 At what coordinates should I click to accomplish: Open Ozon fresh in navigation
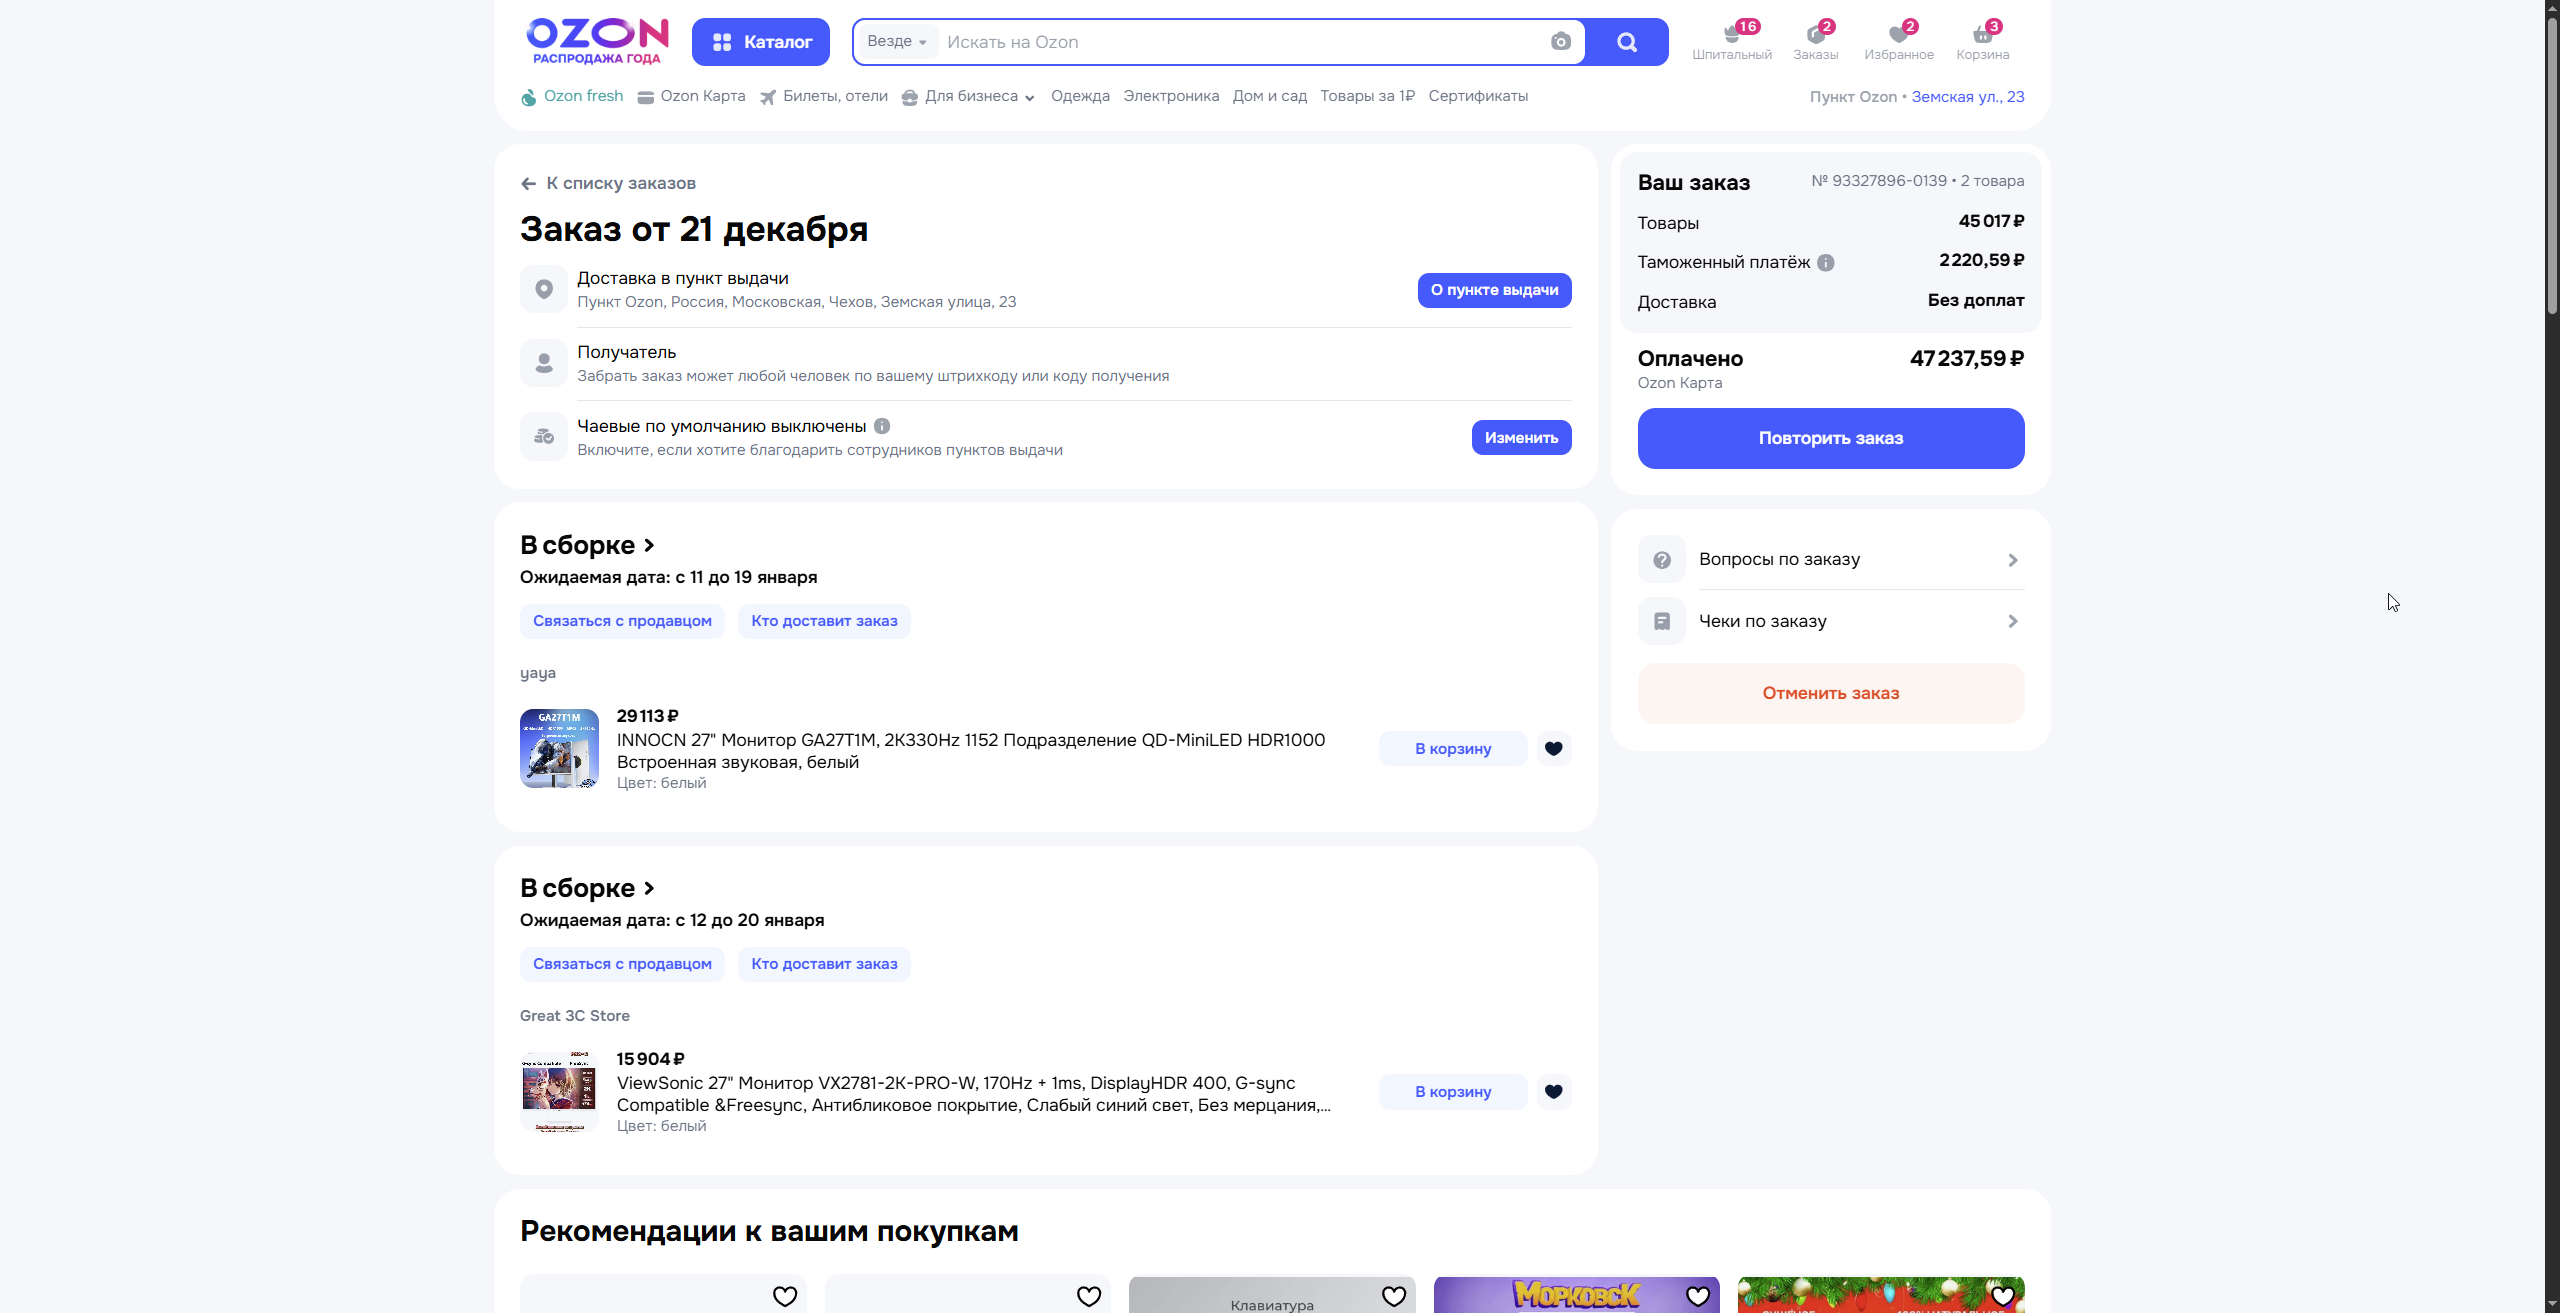pyautogui.click(x=572, y=97)
